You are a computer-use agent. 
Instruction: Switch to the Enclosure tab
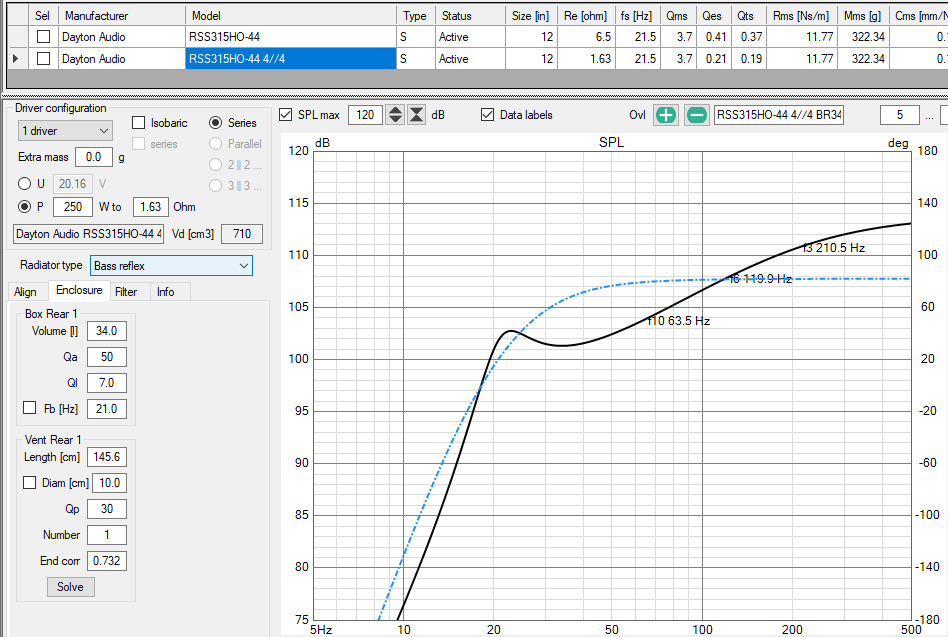[x=79, y=290]
